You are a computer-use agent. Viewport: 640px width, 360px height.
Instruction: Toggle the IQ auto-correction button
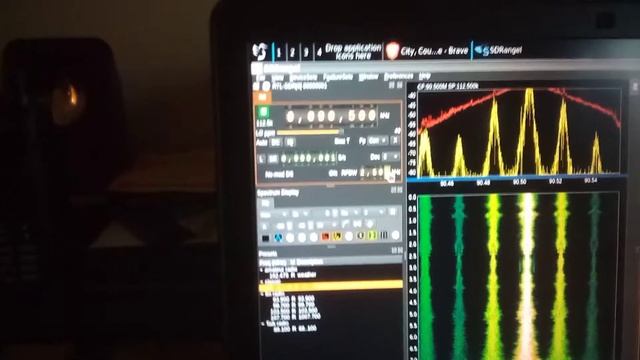pyautogui.click(x=290, y=142)
